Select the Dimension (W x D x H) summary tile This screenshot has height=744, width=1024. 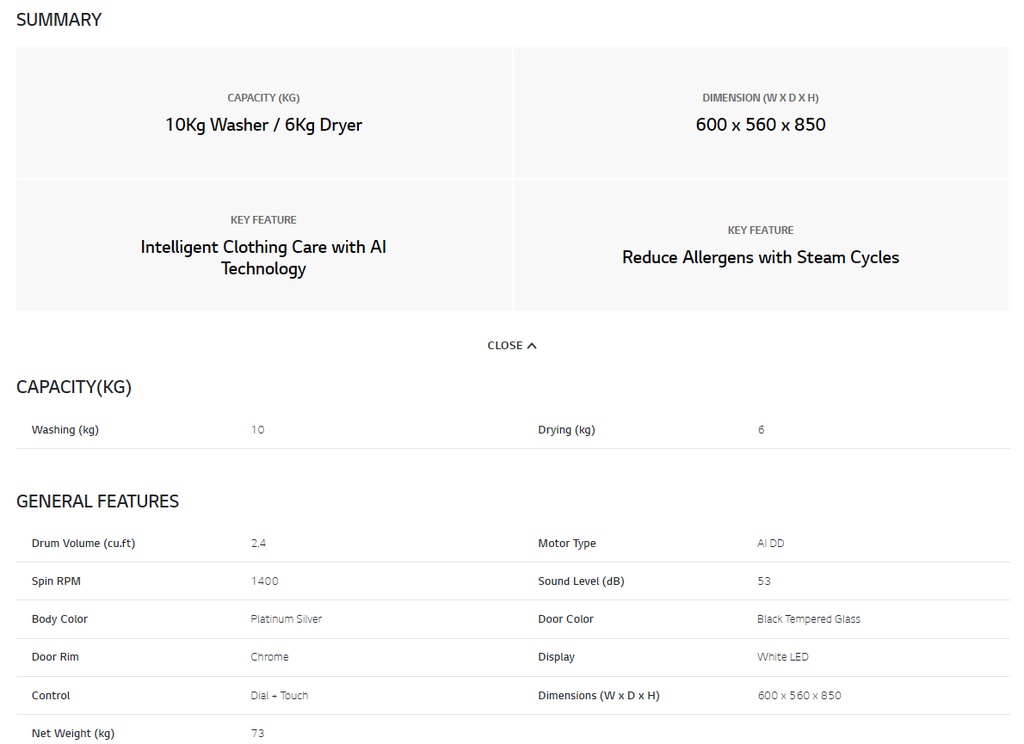[x=761, y=112]
